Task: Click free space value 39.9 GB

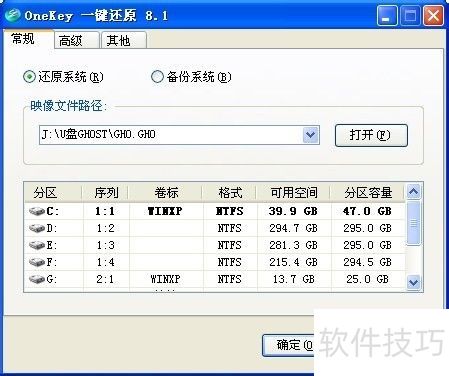Action: click(293, 211)
